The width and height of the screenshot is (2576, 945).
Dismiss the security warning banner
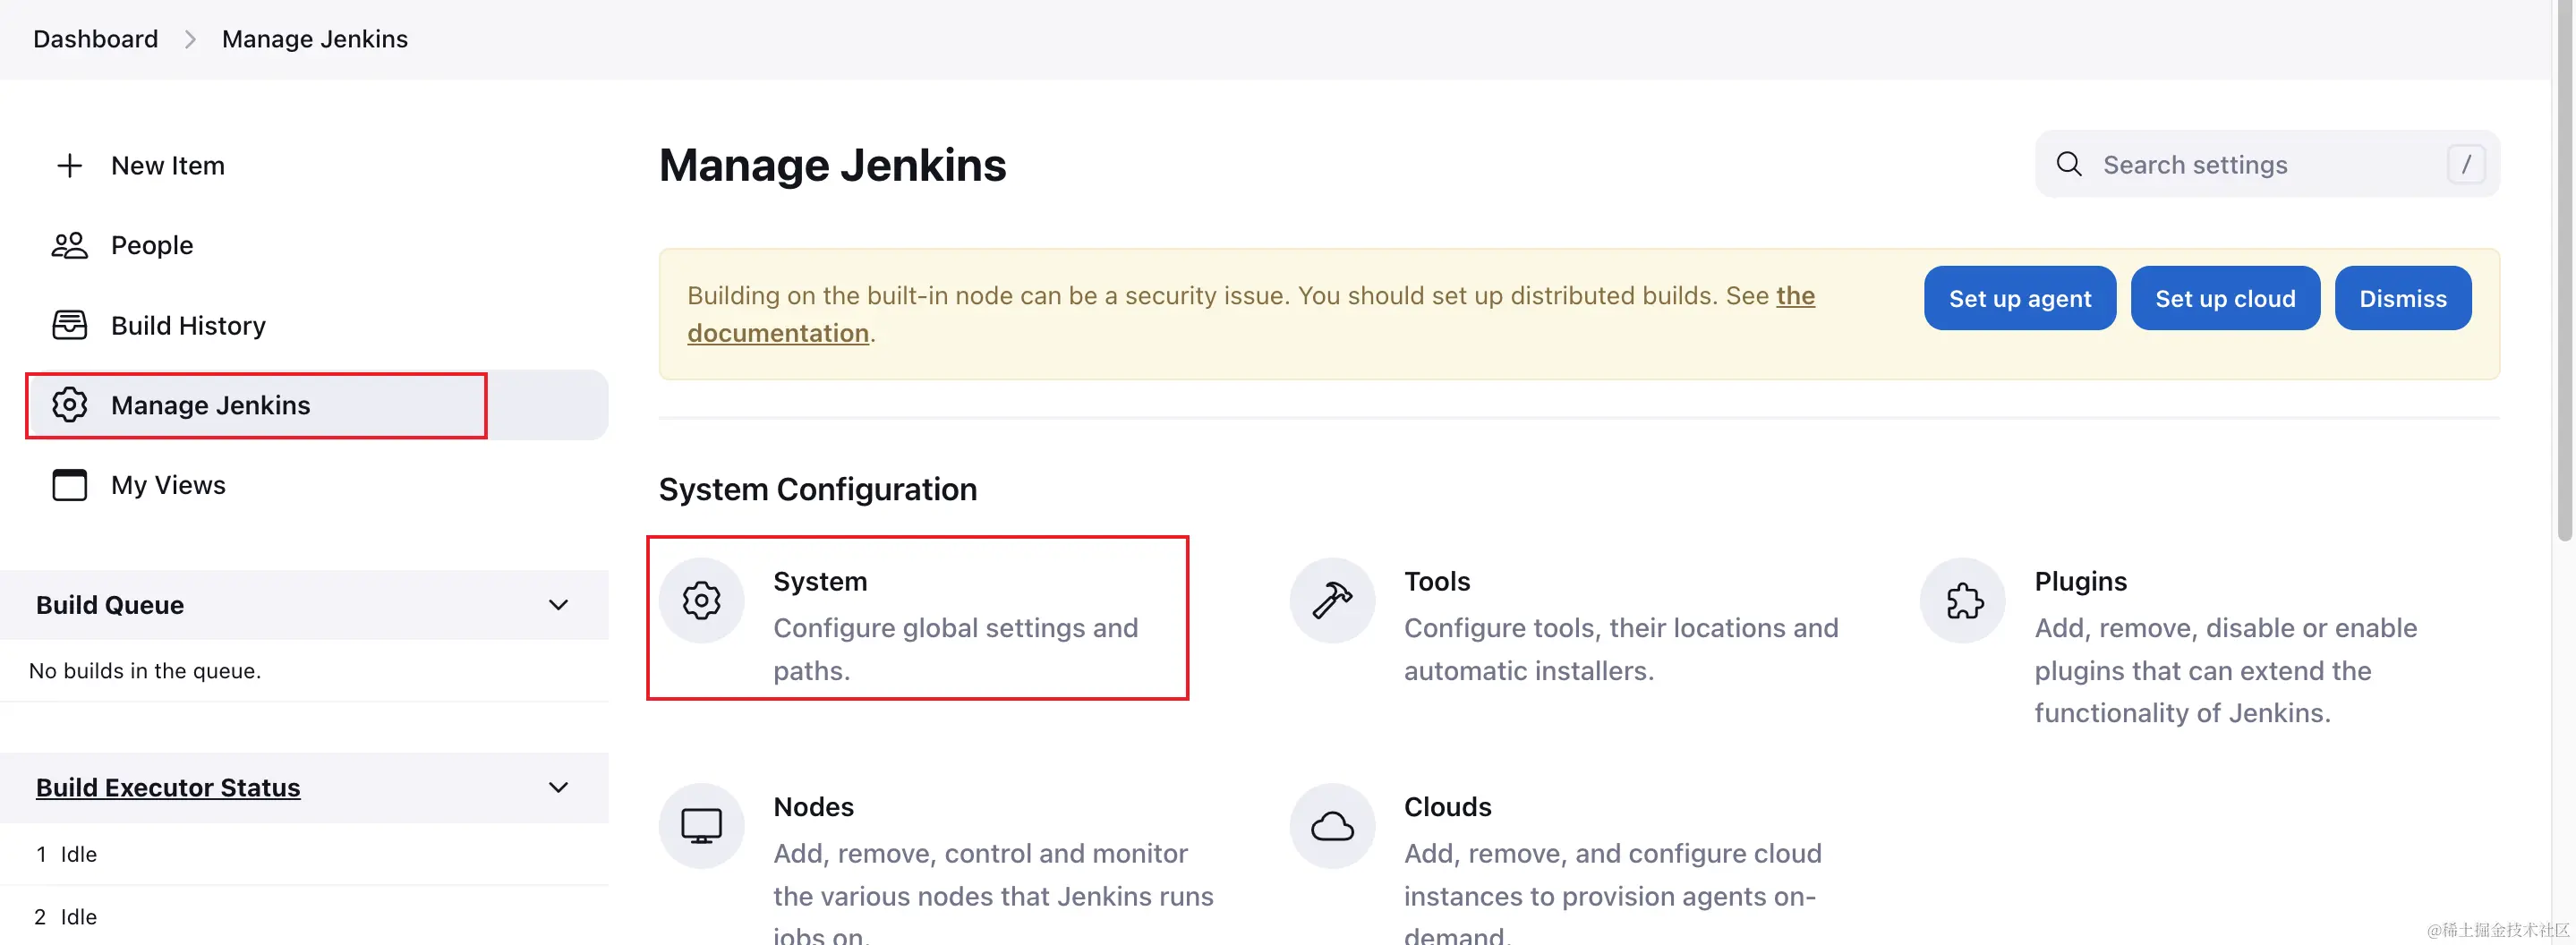coord(2403,298)
